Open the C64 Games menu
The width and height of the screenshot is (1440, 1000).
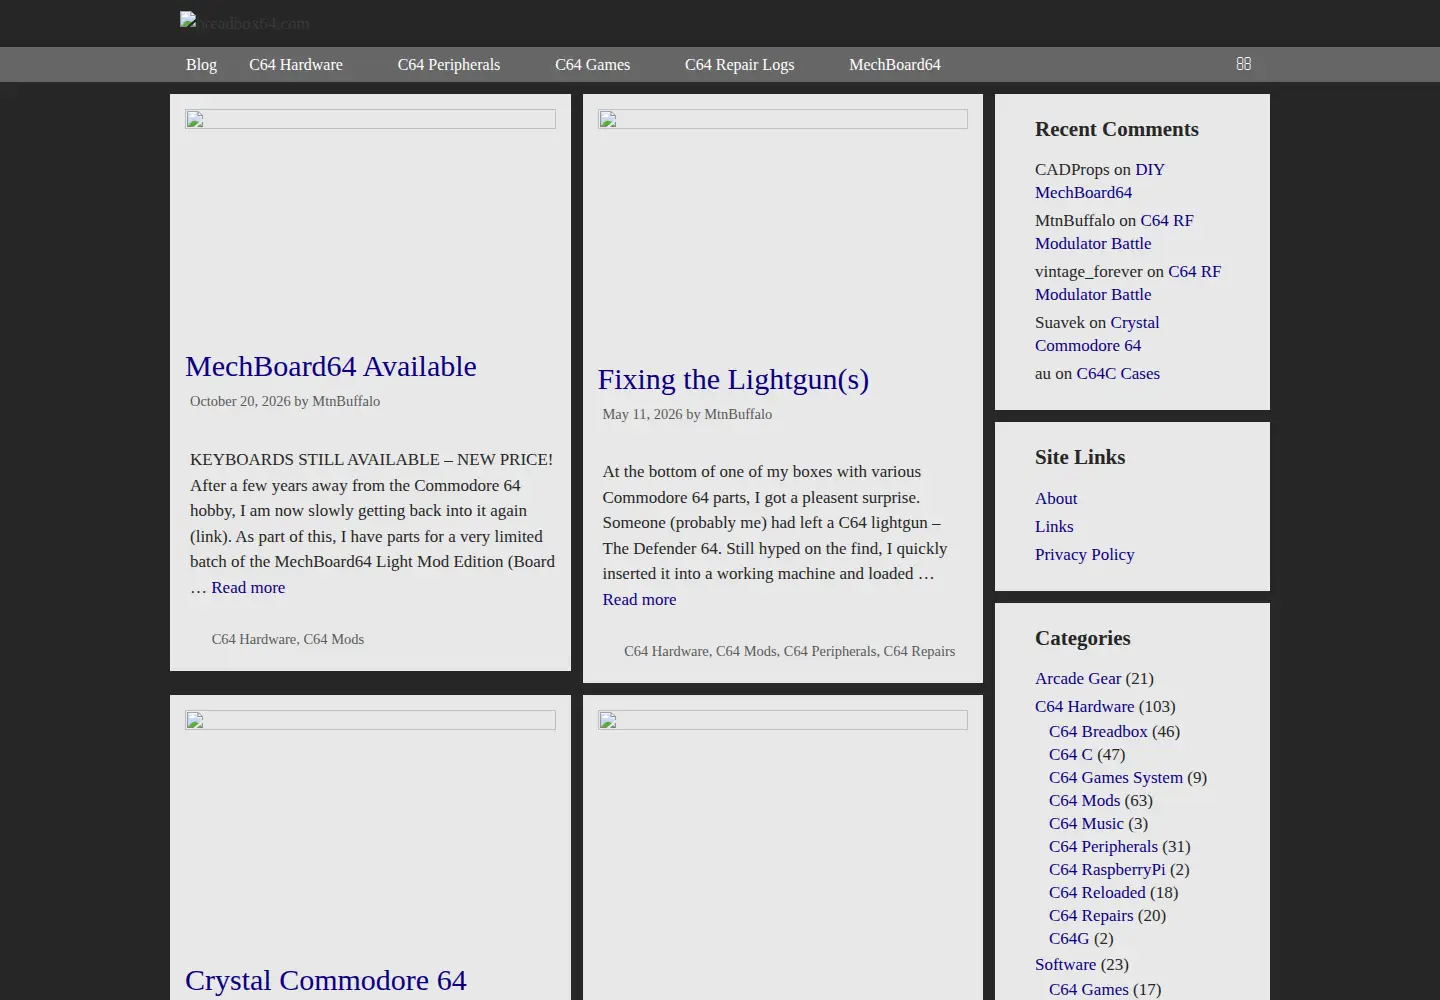593,64
